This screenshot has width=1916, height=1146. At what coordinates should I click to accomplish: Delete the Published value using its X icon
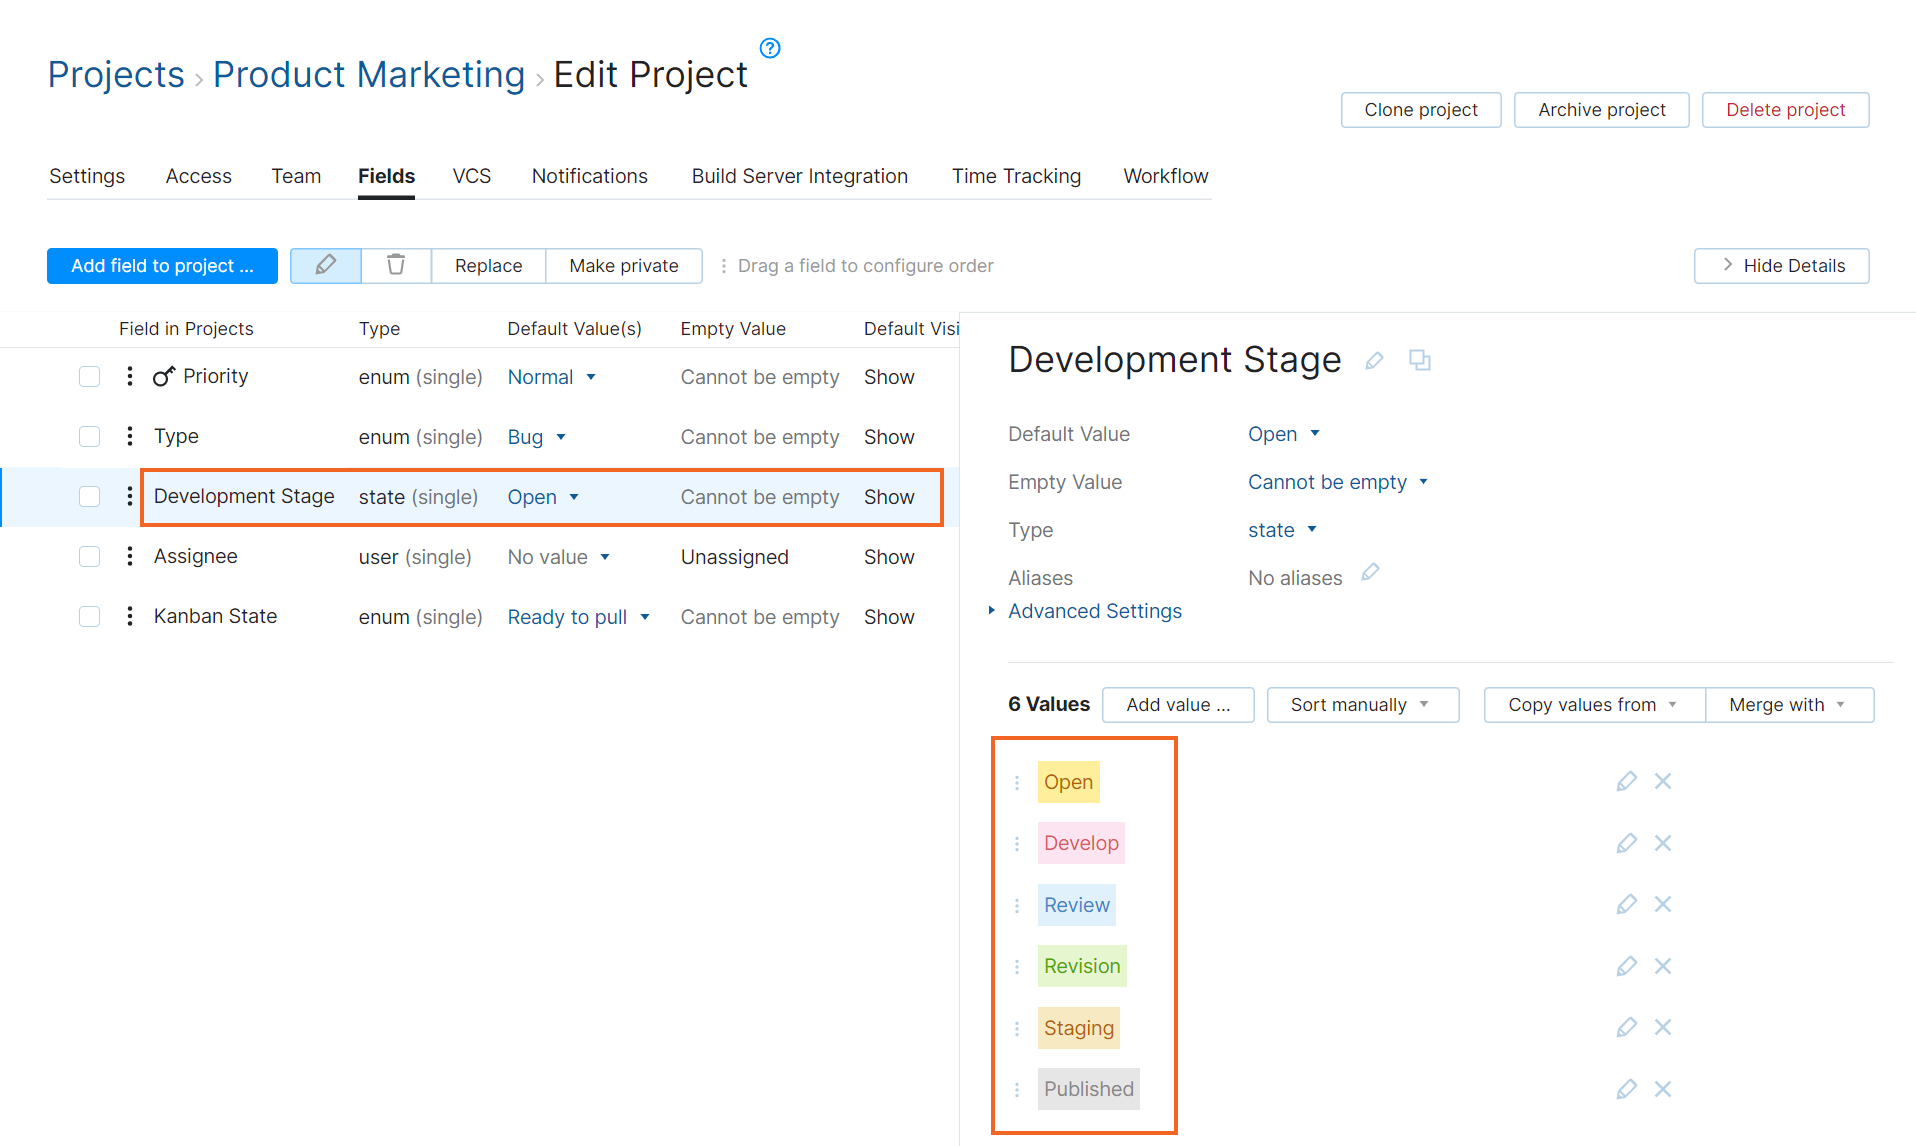tap(1662, 1089)
